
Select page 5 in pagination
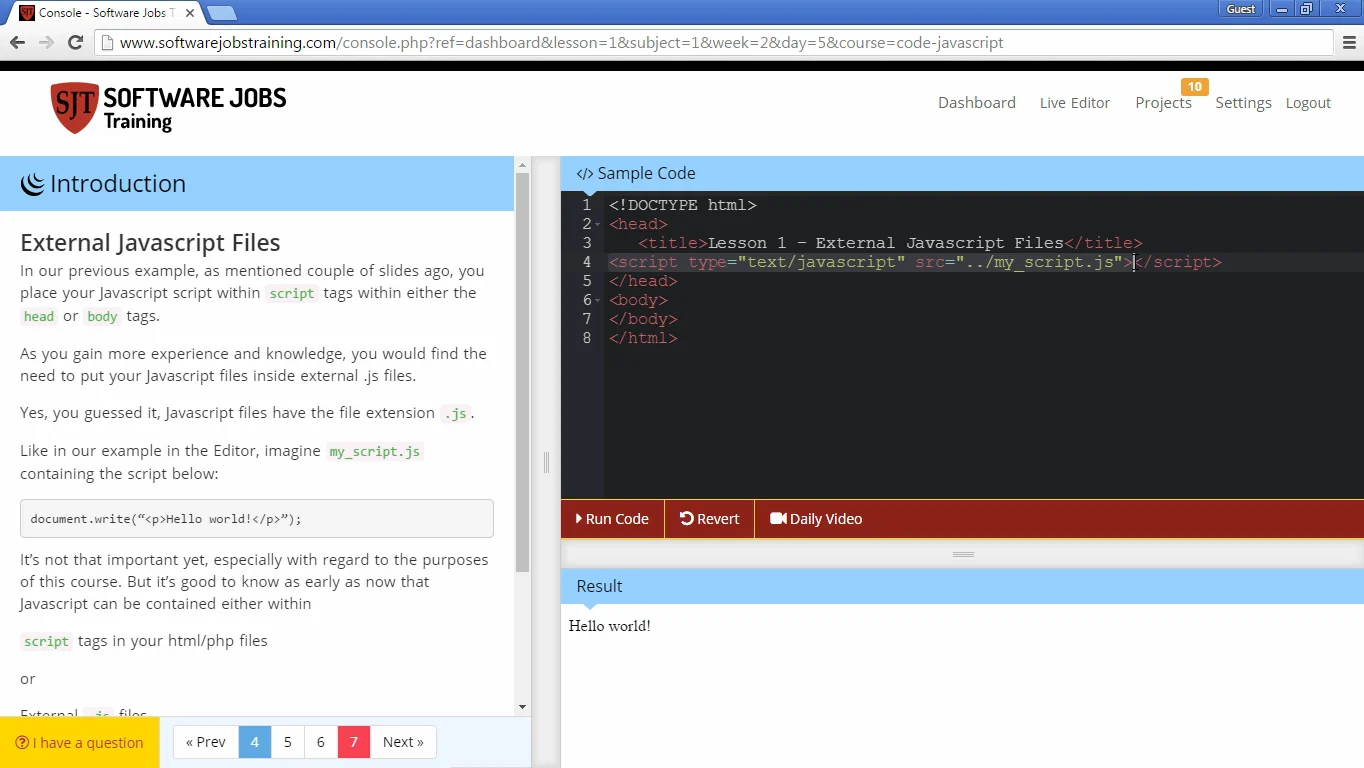pyautogui.click(x=288, y=742)
